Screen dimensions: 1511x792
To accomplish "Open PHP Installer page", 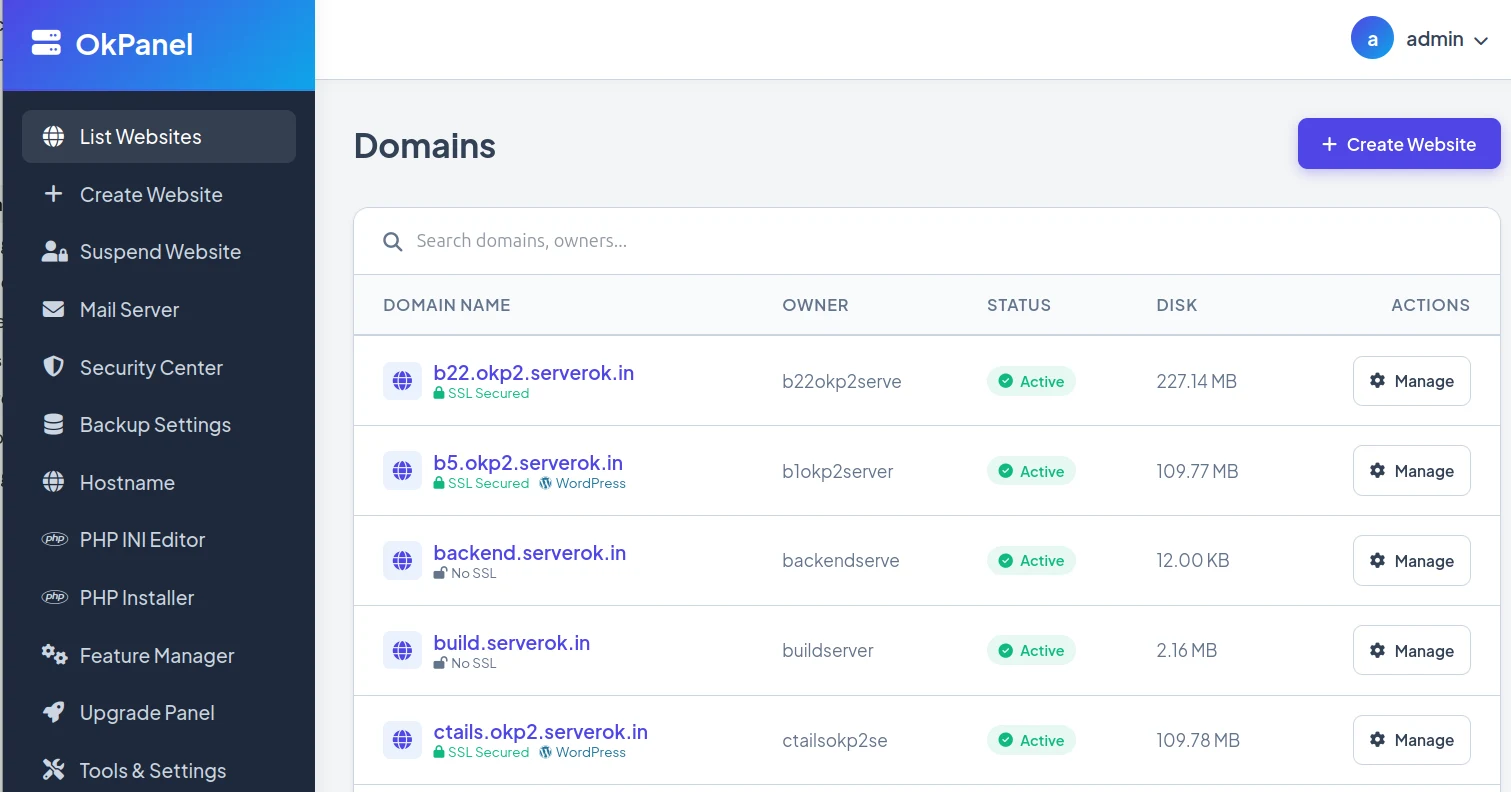I will (x=159, y=597).
